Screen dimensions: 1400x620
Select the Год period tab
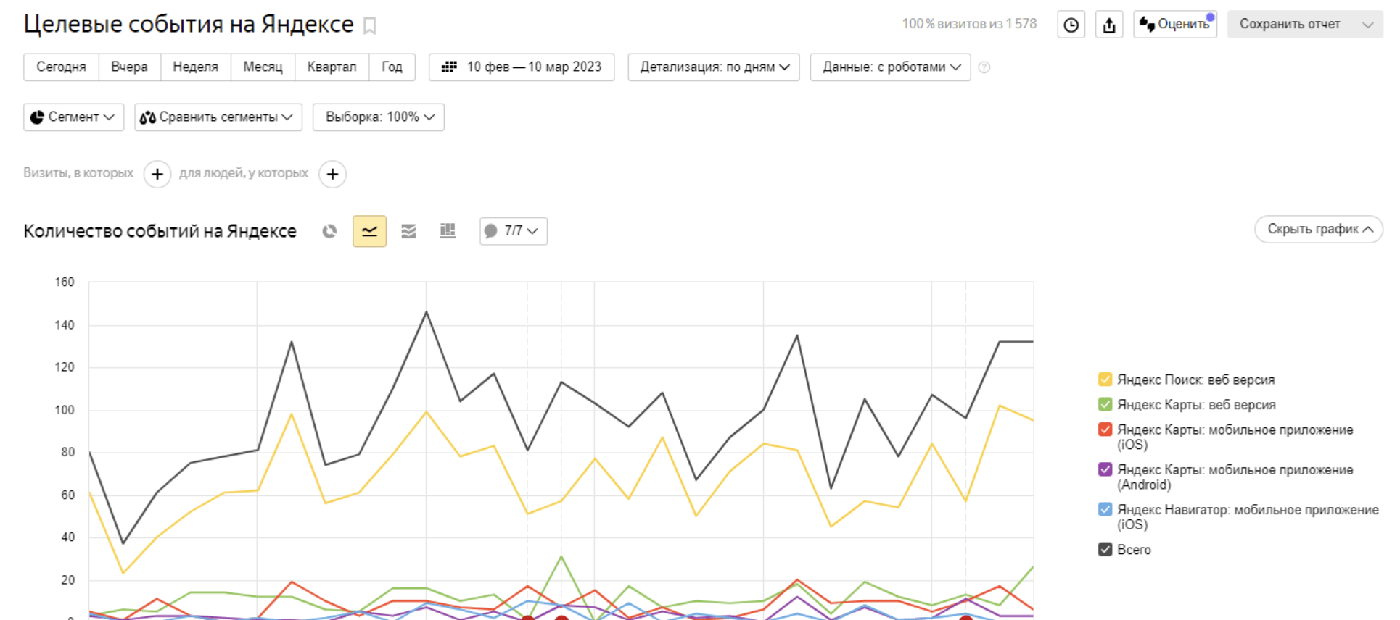(x=393, y=67)
